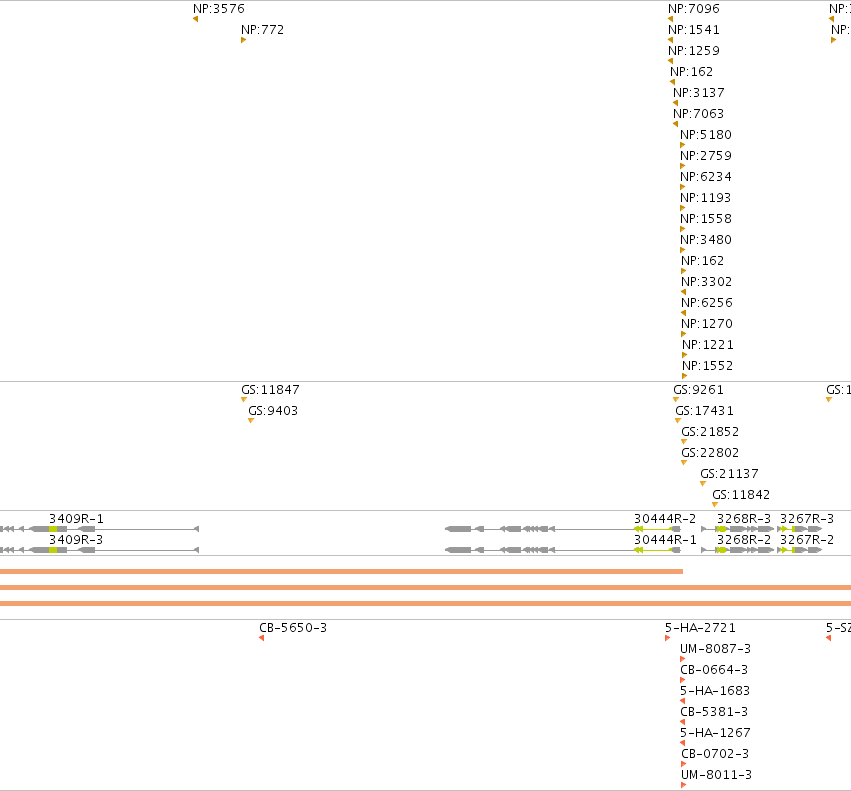Select the CB-0702-3 insertion label
851x791 pixels.
(715, 754)
